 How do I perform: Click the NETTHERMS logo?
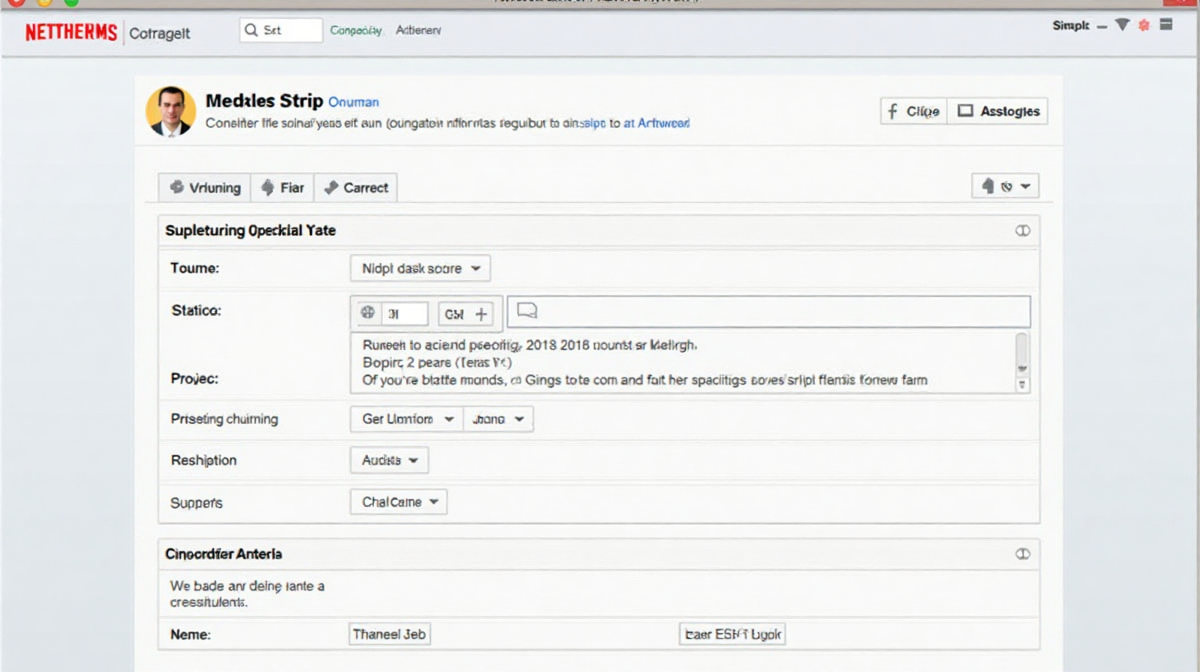(x=71, y=33)
